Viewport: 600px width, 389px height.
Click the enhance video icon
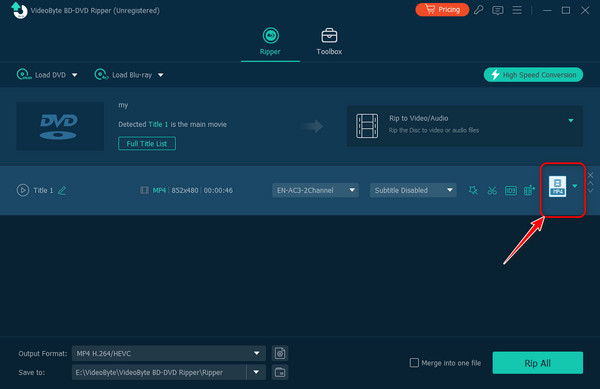coord(529,190)
